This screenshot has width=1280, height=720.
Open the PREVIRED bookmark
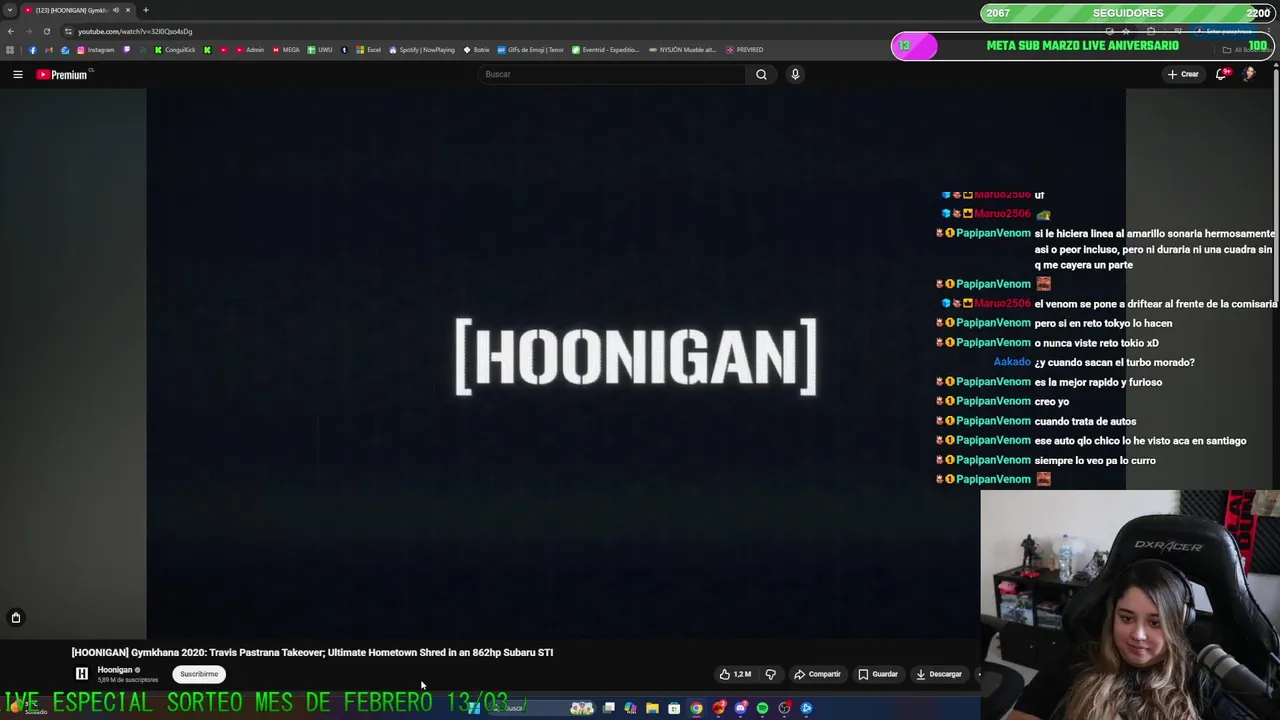point(745,50)
